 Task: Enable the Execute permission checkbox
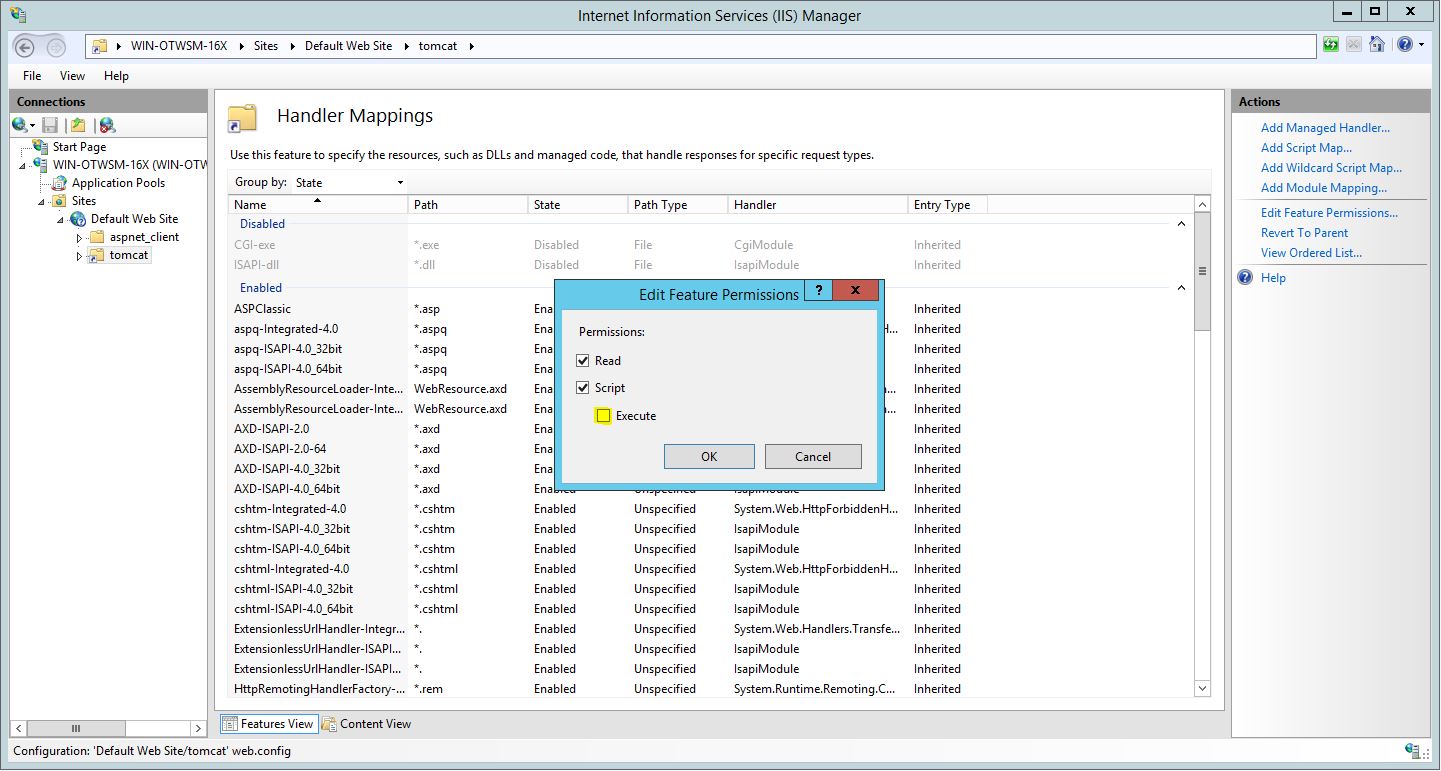coord(603,416)
